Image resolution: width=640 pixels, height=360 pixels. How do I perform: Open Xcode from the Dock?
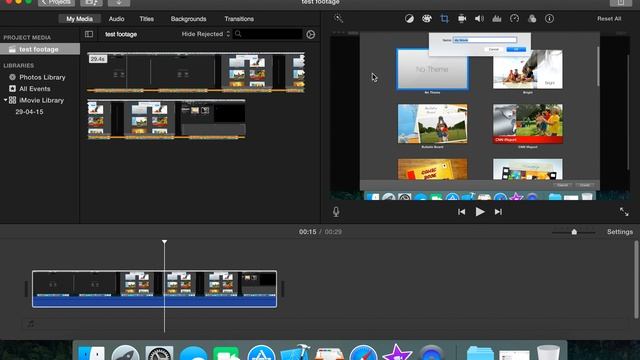(295, 353)
